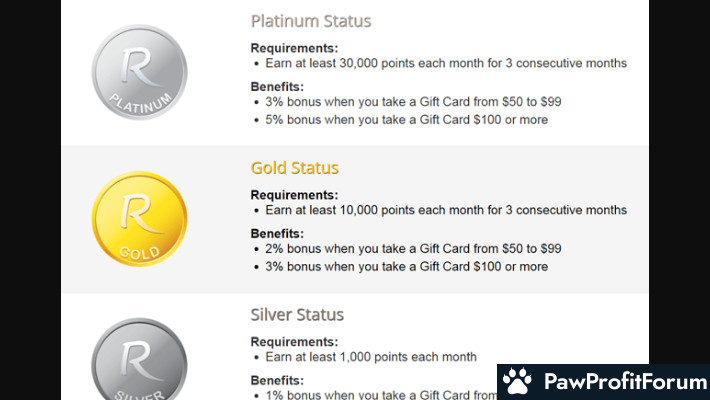Click the 1,000 points each month line
710x400 pixels.
(371, 357)
